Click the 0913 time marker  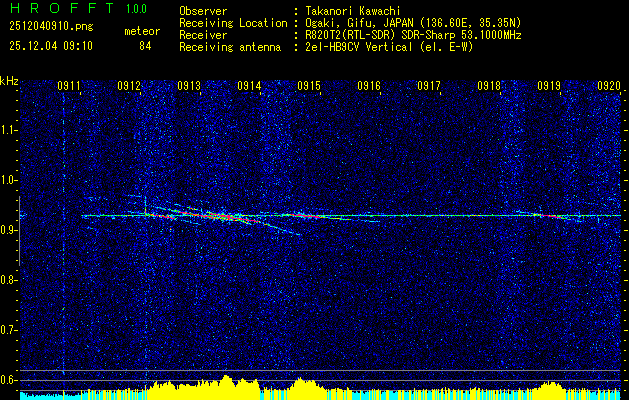point(189,86)
